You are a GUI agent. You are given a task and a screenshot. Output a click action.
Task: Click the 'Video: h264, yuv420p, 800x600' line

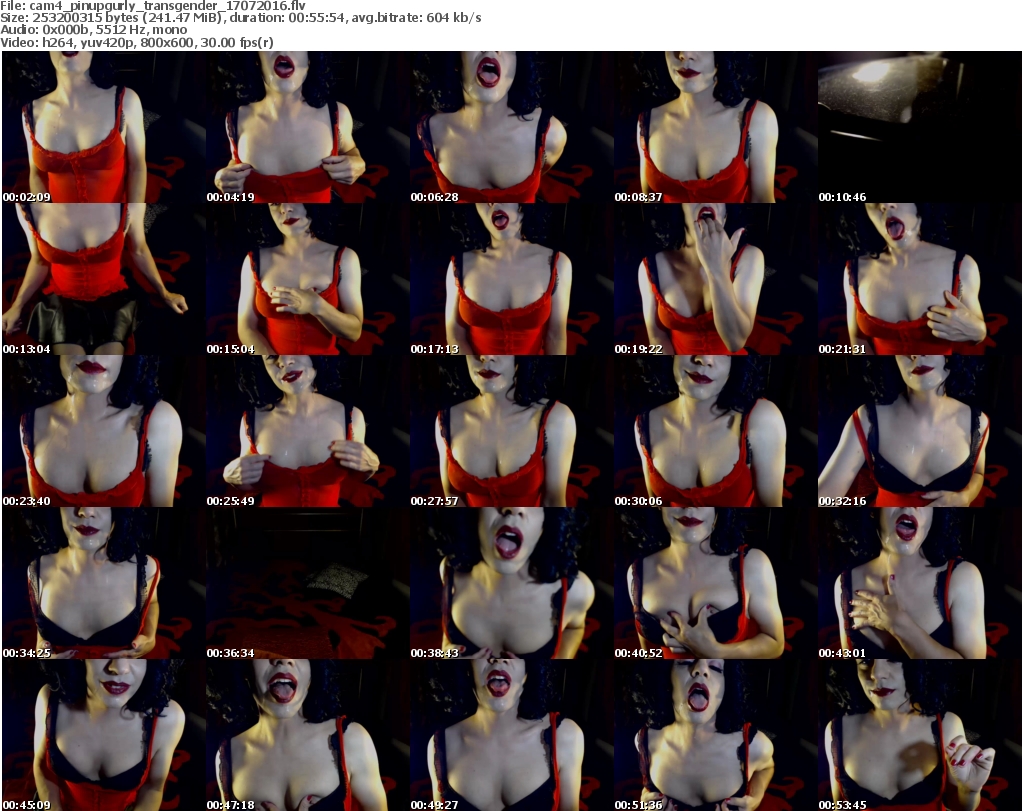point(136,42)
